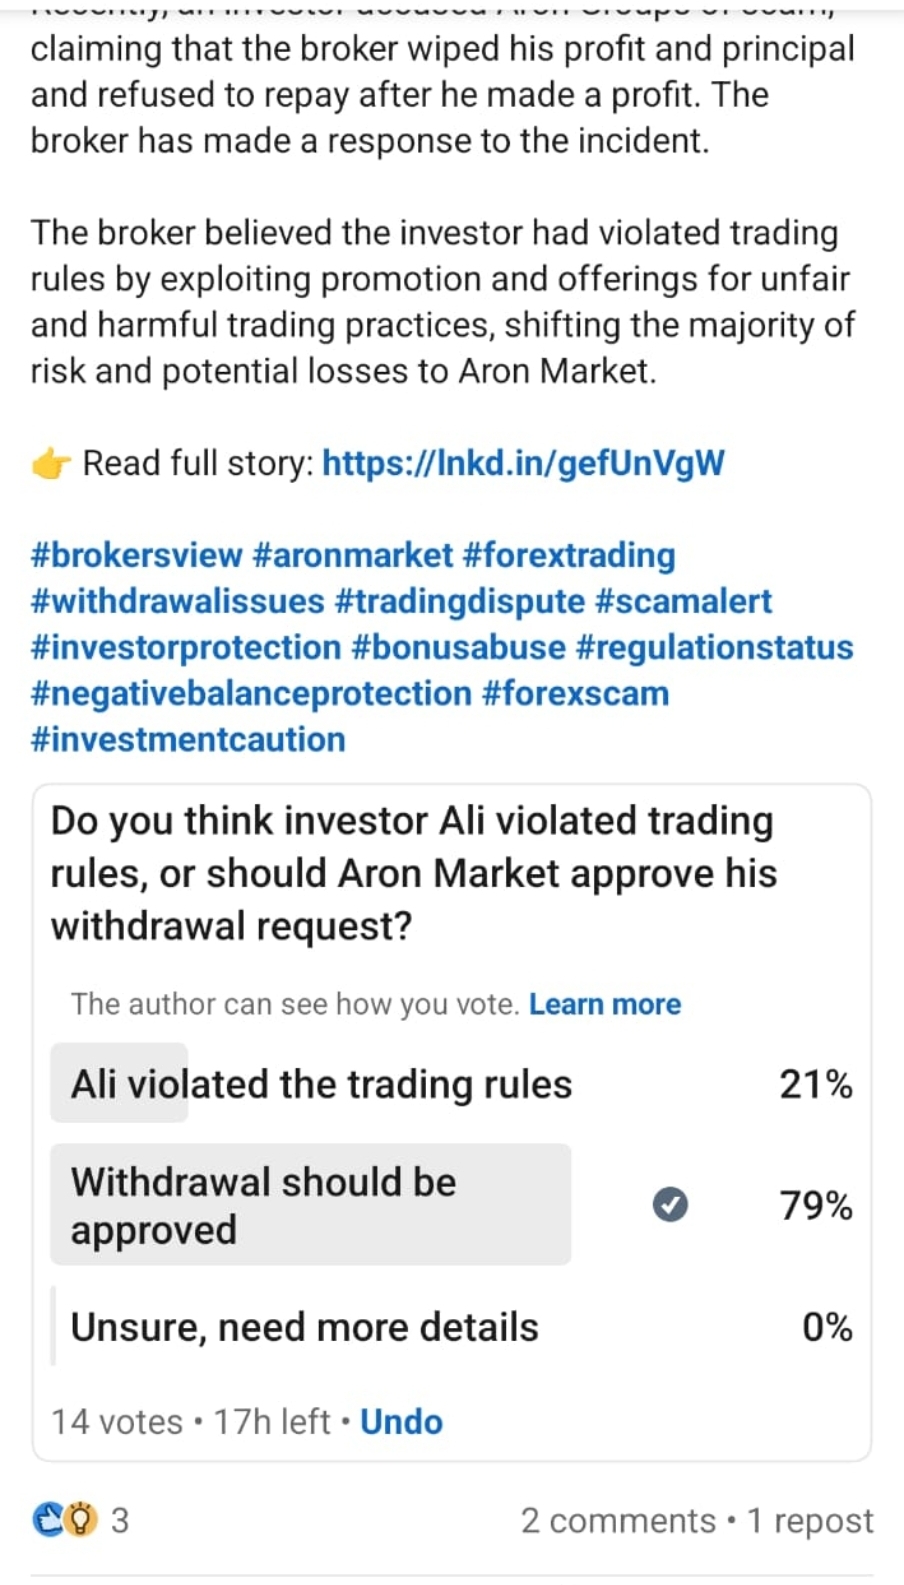Screen dimensions: 904x1585
Task: Open the #scamalert hashtag
Action: (683, 601)
